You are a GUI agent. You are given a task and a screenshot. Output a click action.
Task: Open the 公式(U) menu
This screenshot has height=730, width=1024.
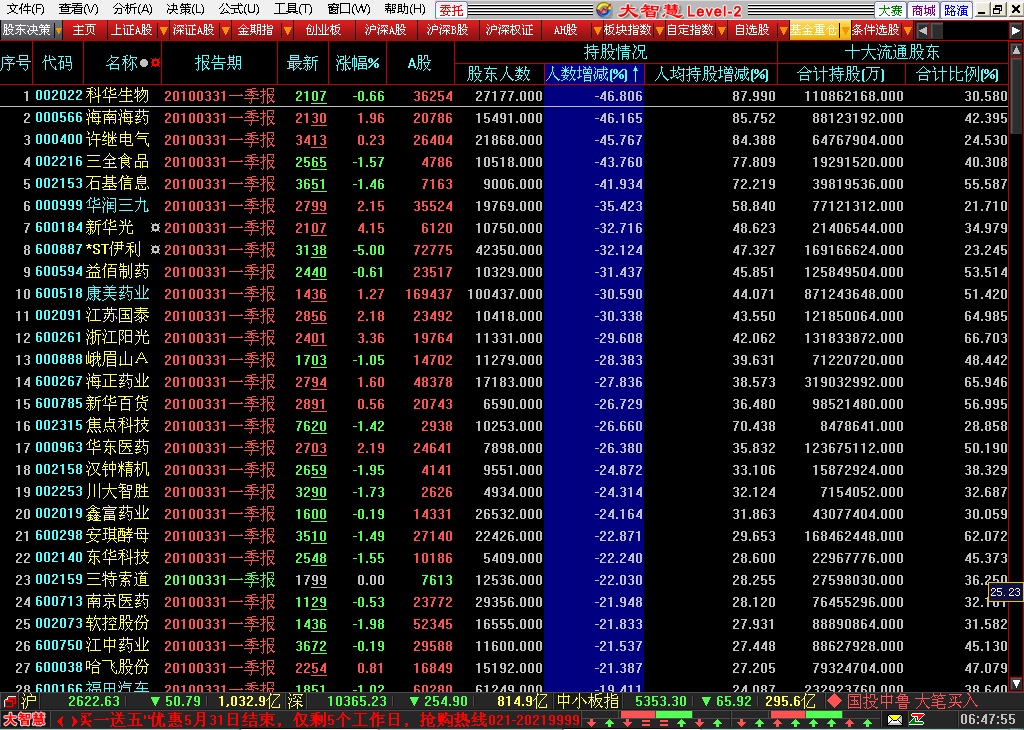pyautogui.click(x=239, y=9)
